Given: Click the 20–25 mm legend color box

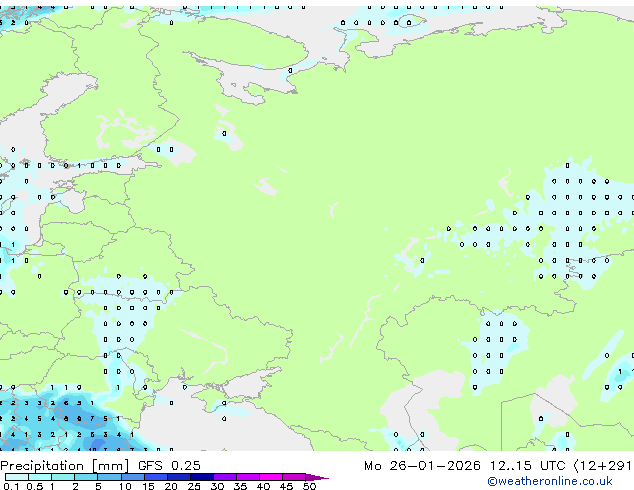Looking at the screenshot, I should [179, 477].
